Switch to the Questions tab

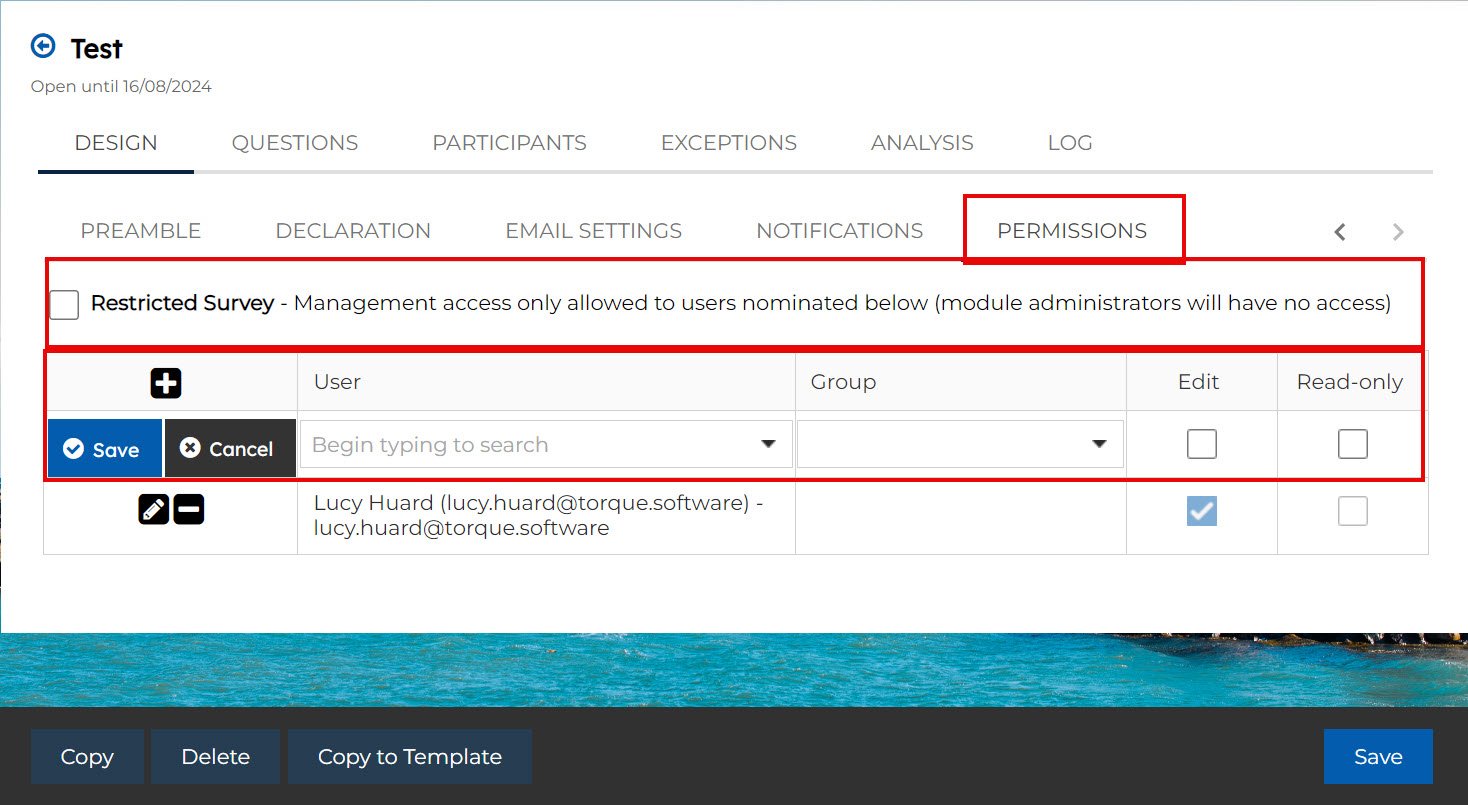click(x=295, y=143)
